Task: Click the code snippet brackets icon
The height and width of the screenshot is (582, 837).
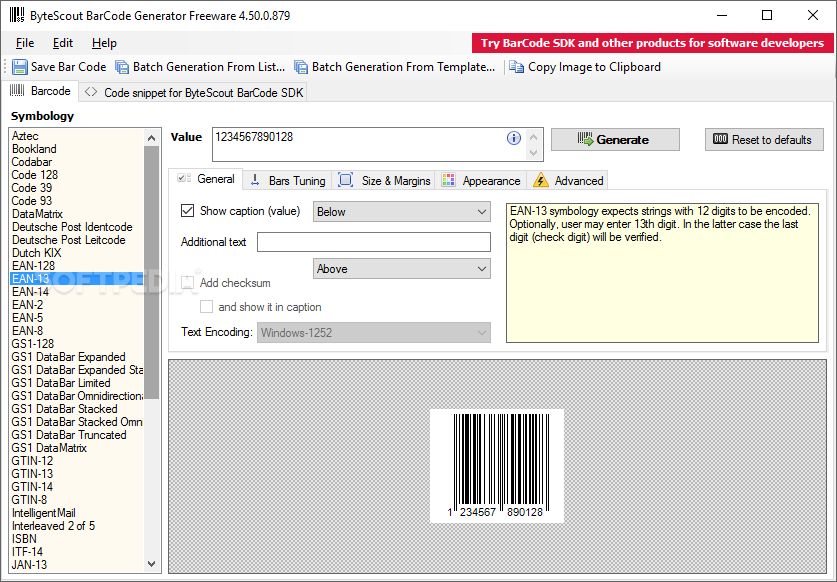Action: (x=91, y=92)
